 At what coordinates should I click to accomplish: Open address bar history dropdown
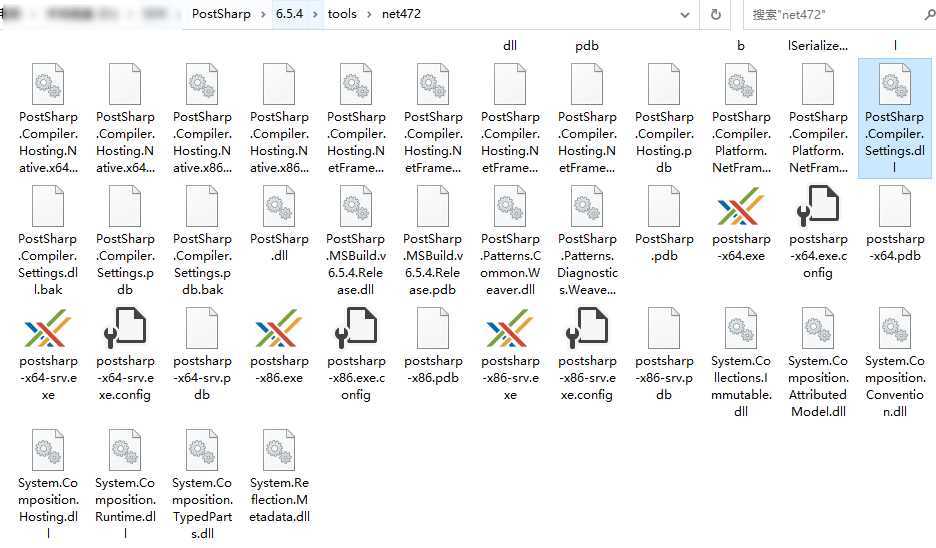pyautogui.click(x=685, y=15)
